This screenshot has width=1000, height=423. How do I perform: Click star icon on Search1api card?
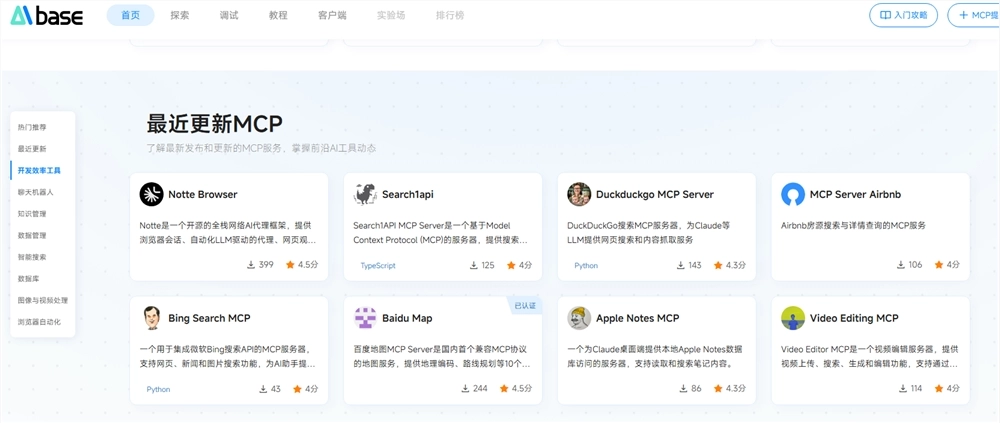[511, 265]
